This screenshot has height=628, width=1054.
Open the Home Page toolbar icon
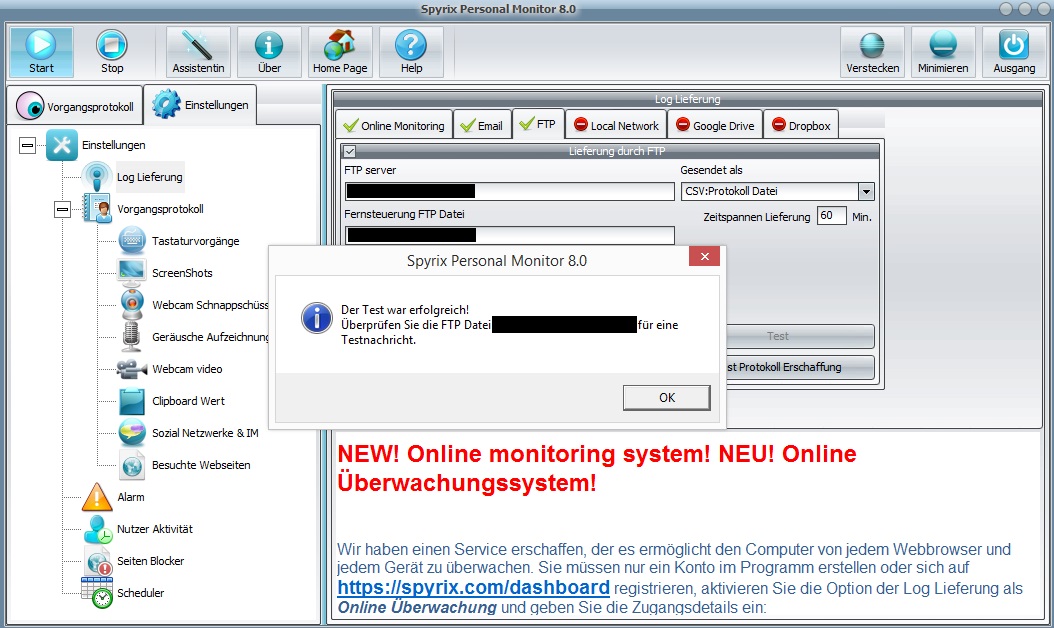(x=340, y=46)
